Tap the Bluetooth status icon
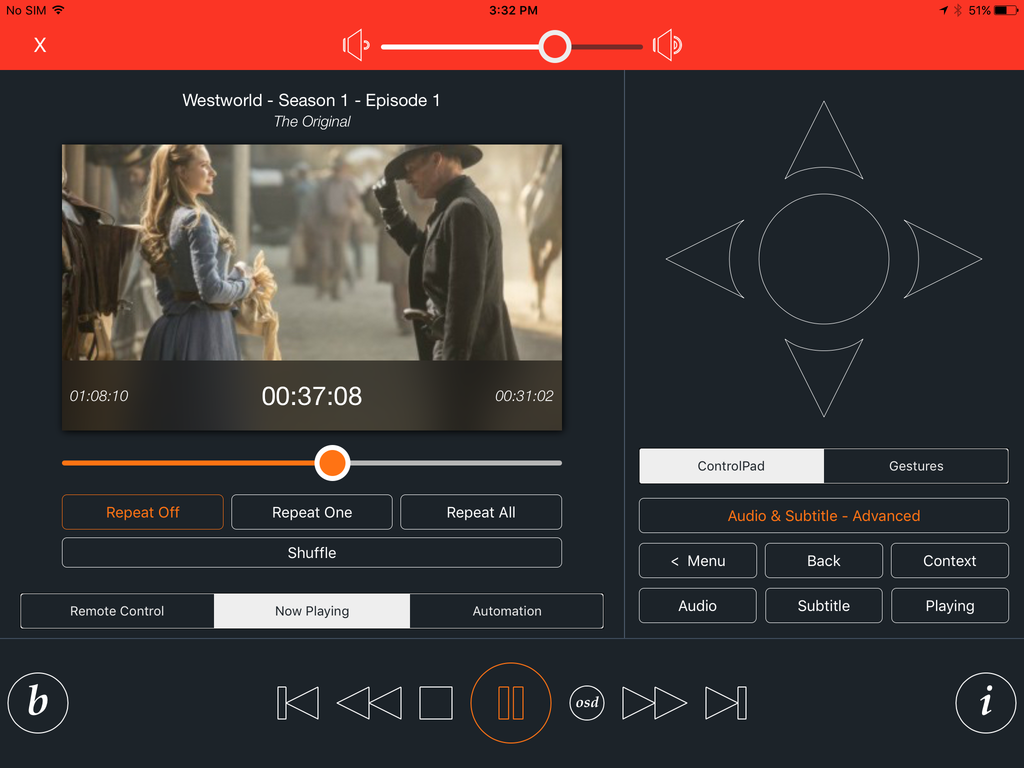Screen dimensions: 1024x768 tap(957, 10)
